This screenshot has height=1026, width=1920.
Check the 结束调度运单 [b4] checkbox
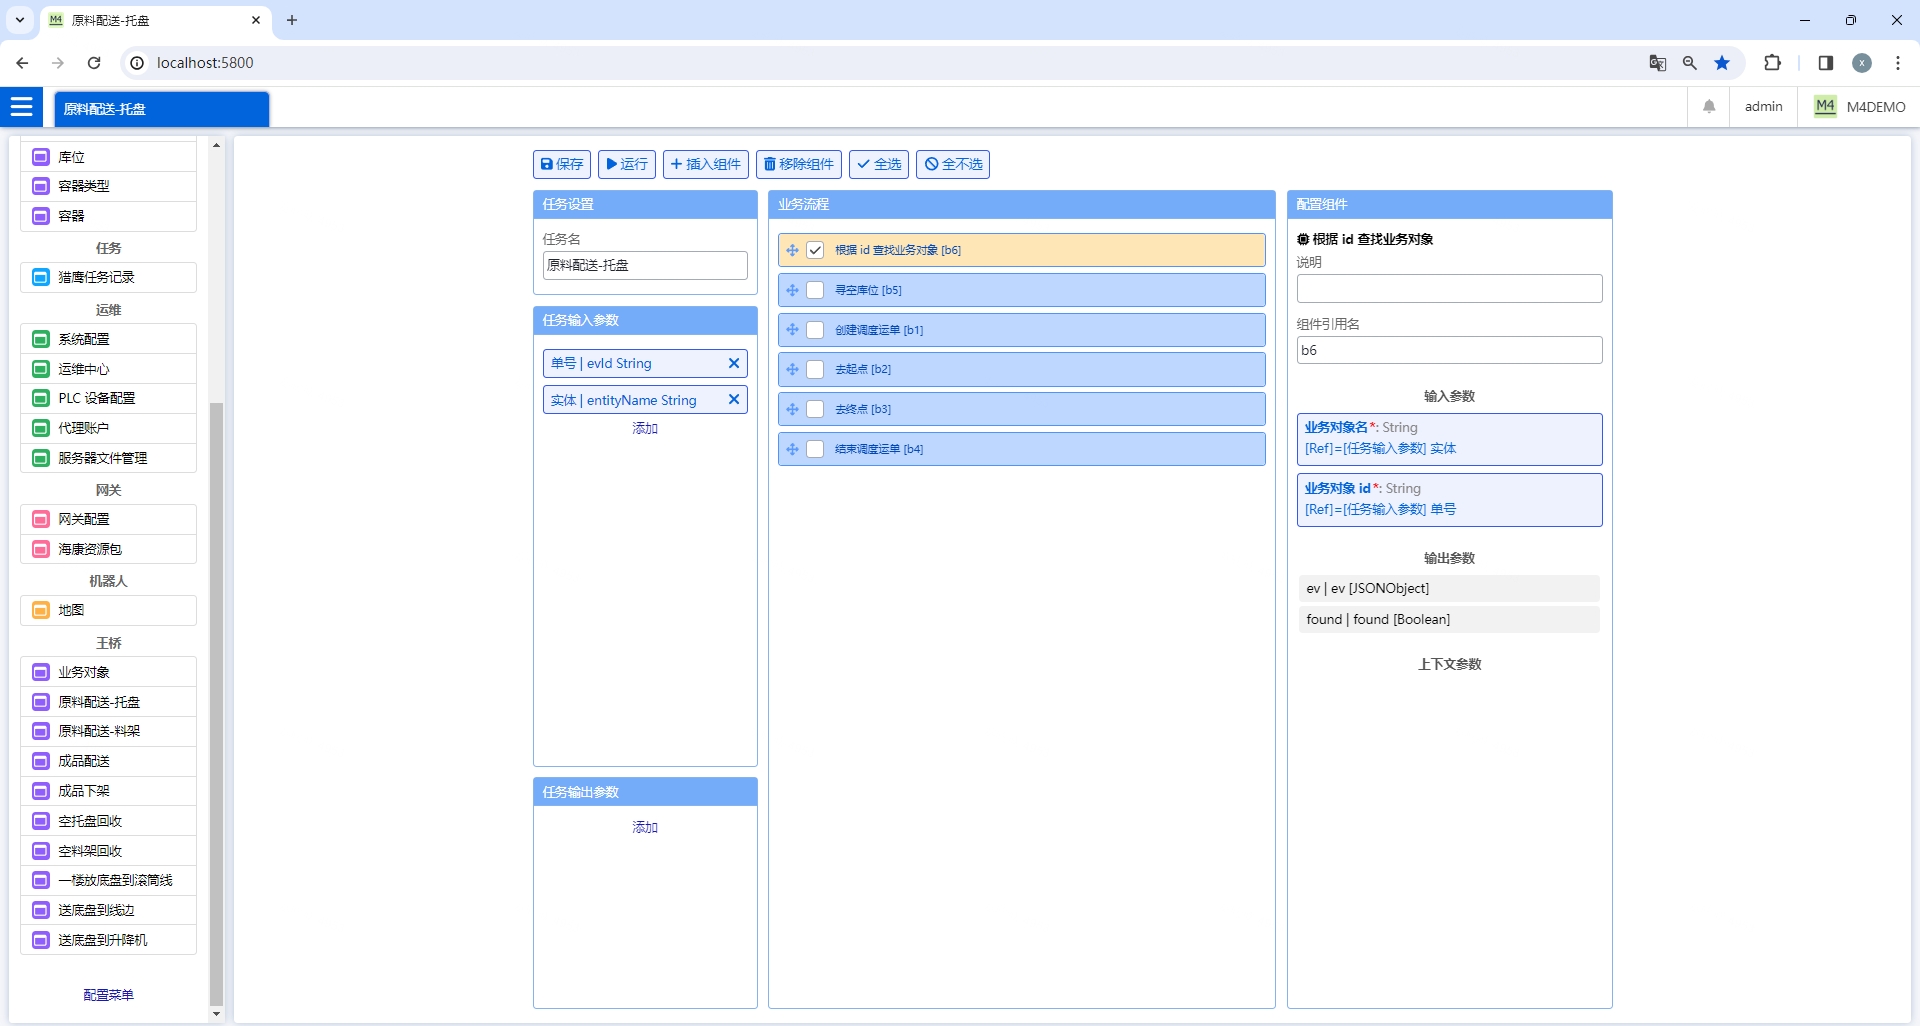pos(815,449)
